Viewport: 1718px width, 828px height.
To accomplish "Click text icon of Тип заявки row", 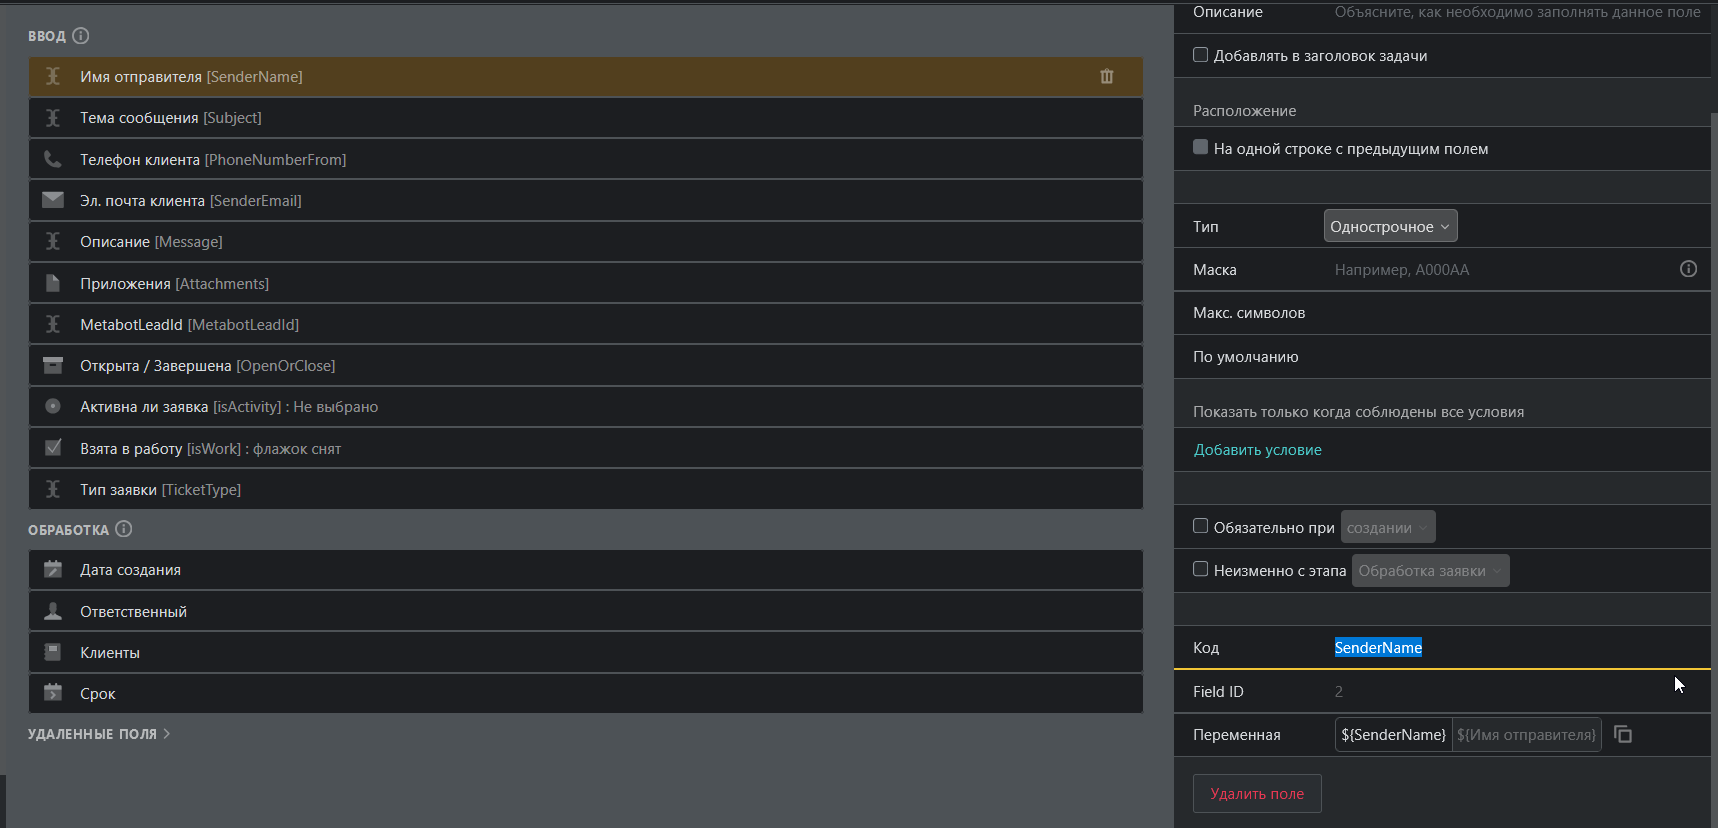I will [53, 489].
